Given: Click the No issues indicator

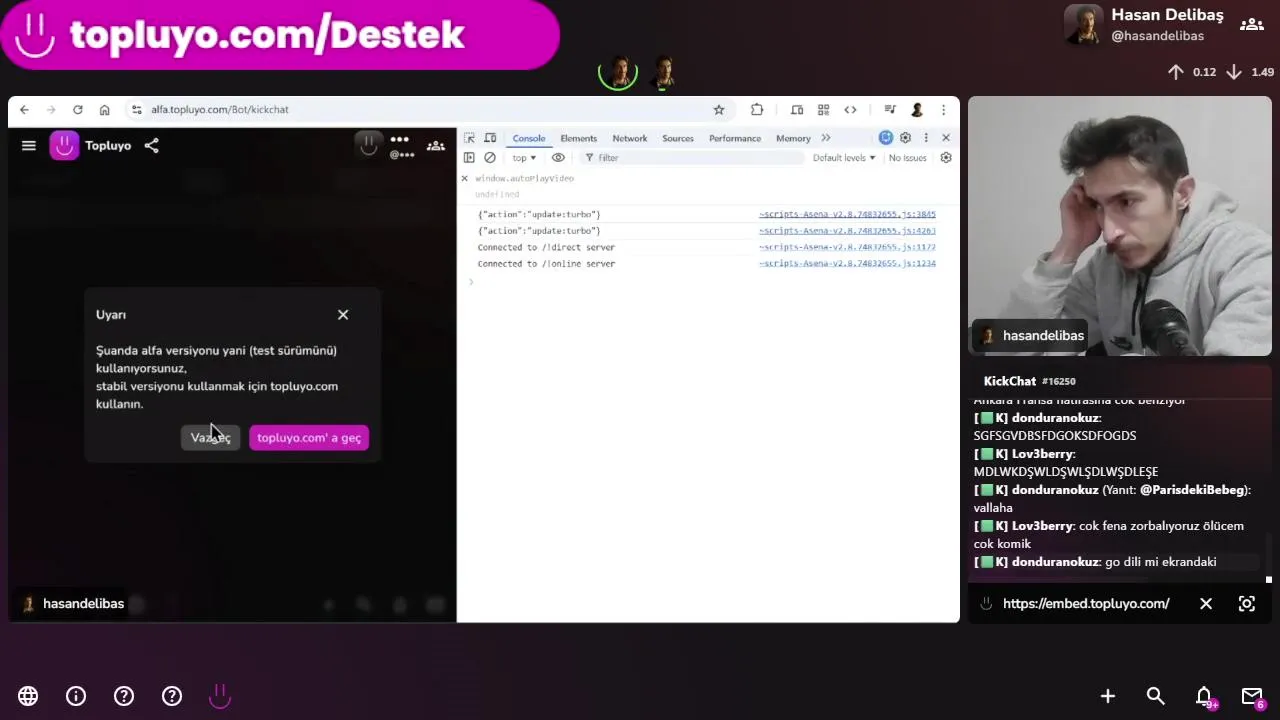Looking at the screenshot, I should [908, 158].
